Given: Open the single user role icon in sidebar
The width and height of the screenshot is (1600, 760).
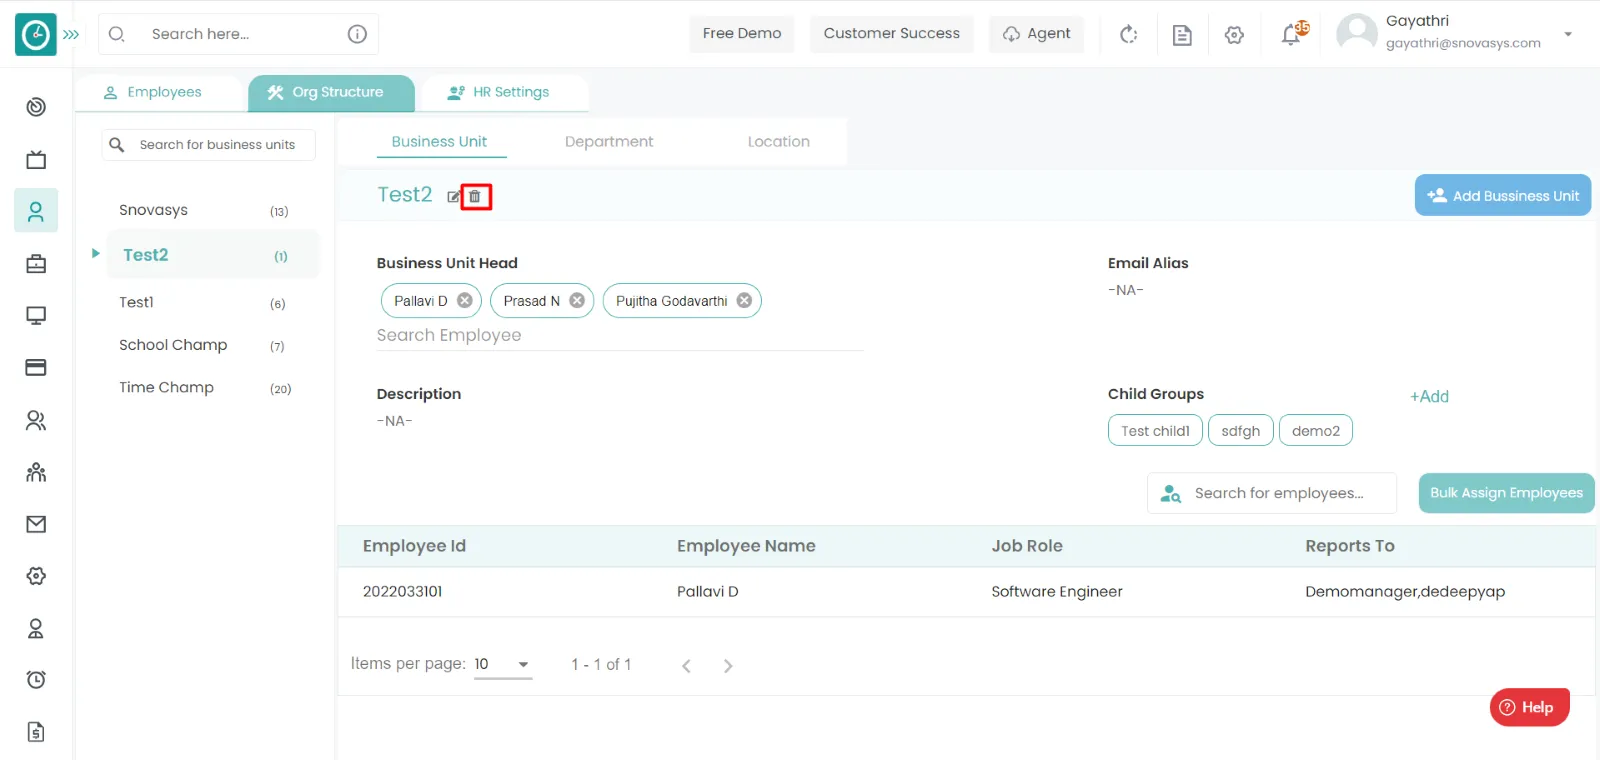Looking at the screenshot, I should (x=36, y=628).
